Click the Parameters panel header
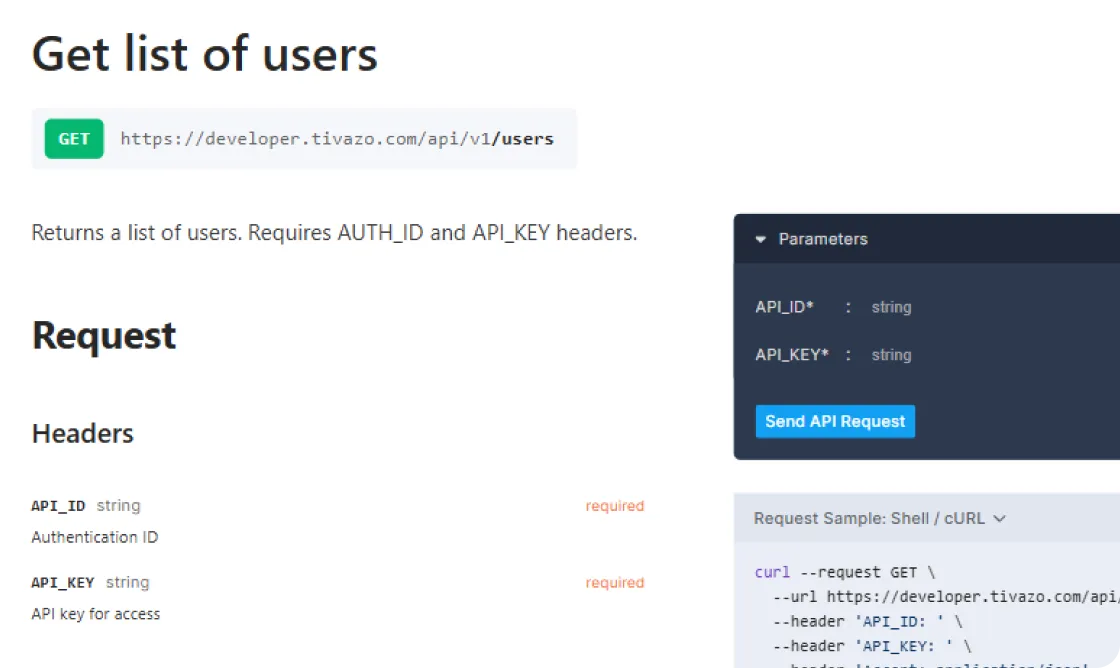The image size is (1120, 668). pos(823,240)
